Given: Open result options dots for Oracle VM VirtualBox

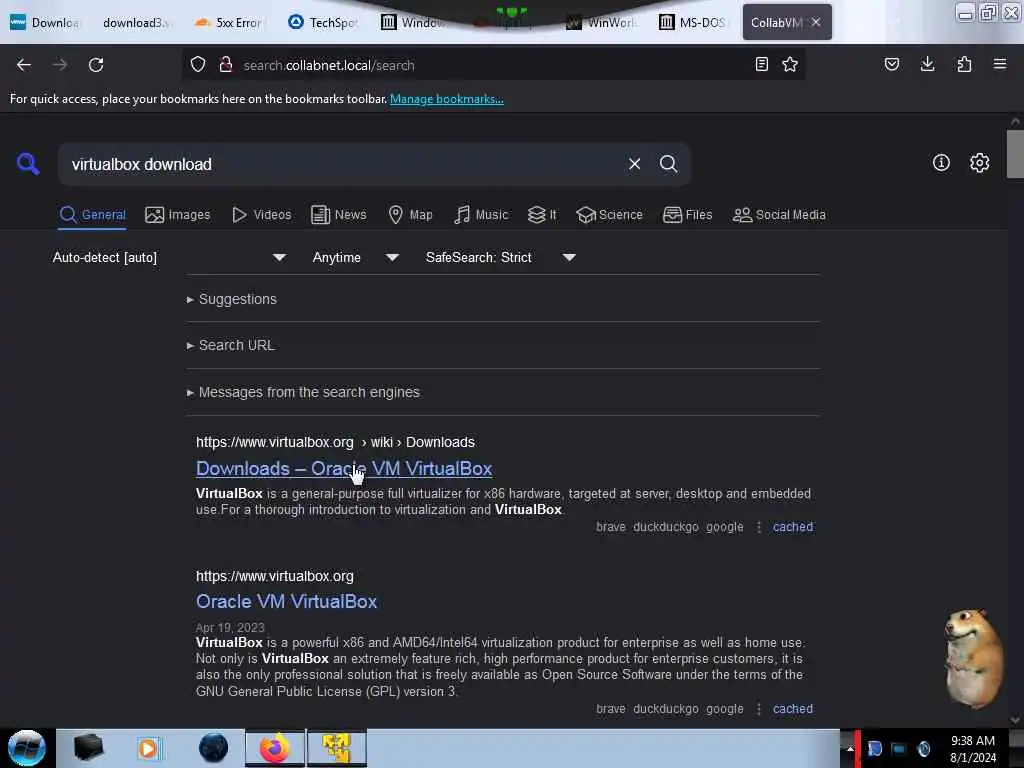Looking at the screenshot, I should [759, 709].
